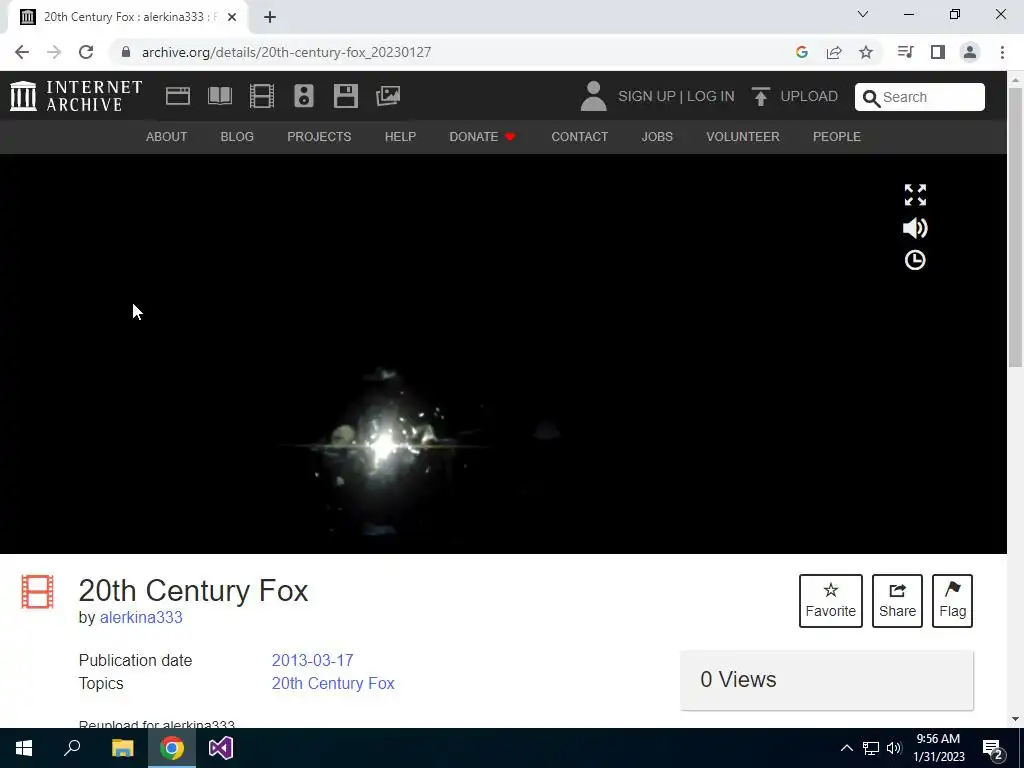Open Windows taskbar search
Image resolution: width=1024 pixels, height=768 pixels.
click(72, 748)
